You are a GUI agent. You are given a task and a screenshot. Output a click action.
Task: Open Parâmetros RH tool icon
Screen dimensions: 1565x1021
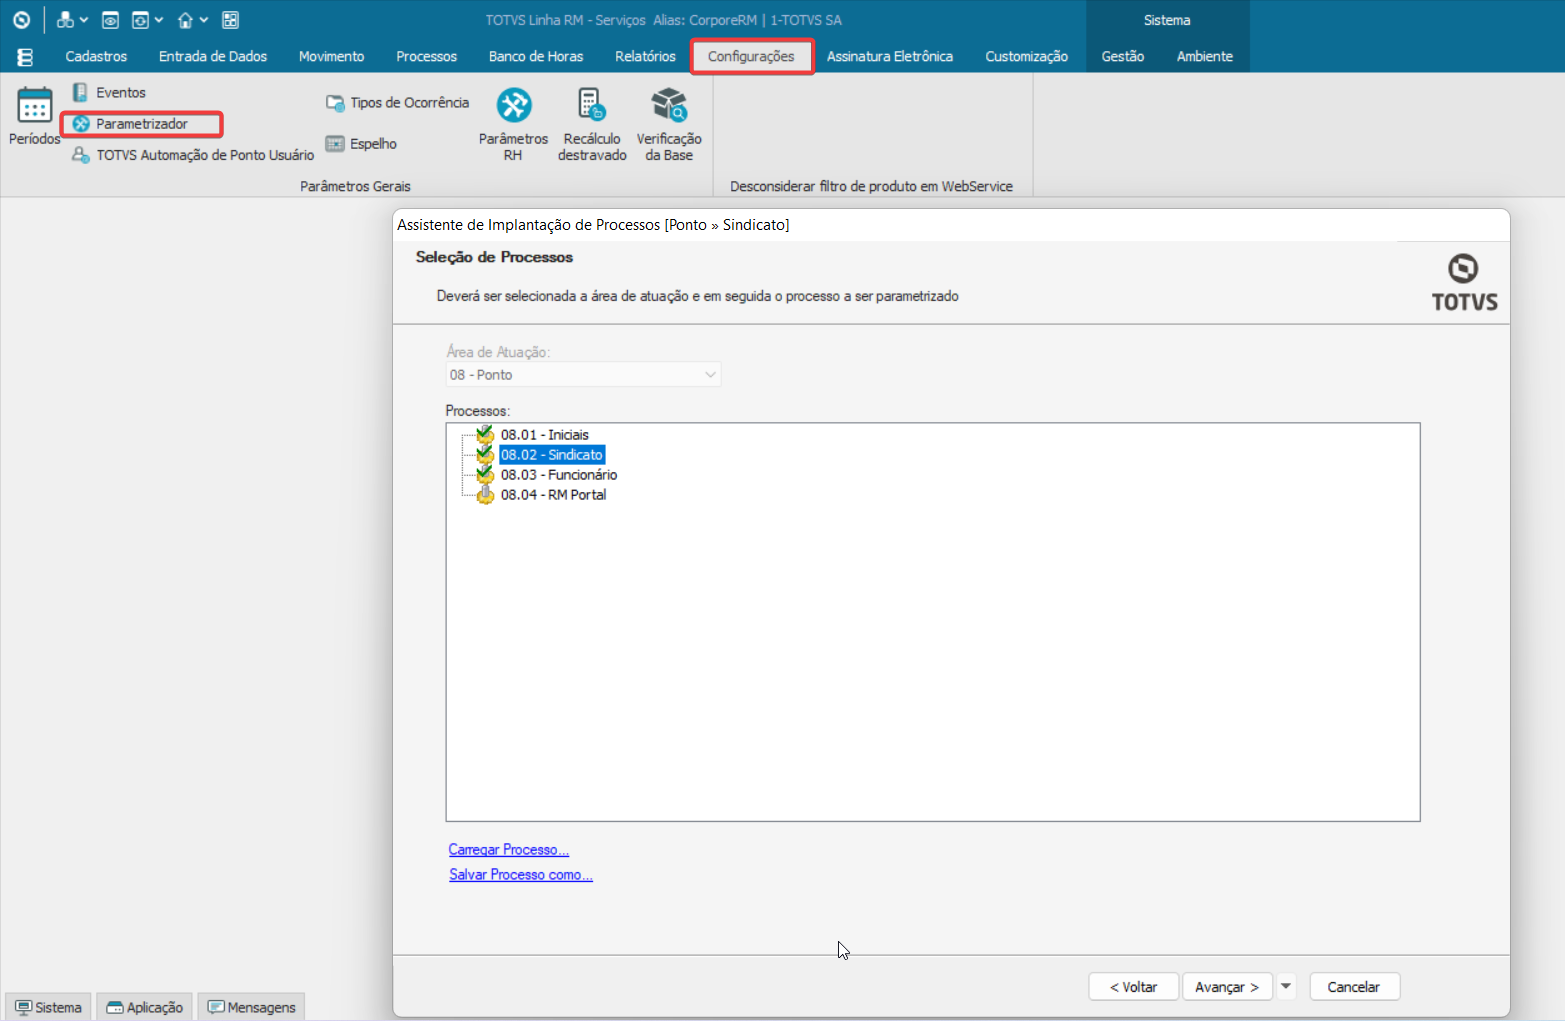pos(513,105)
